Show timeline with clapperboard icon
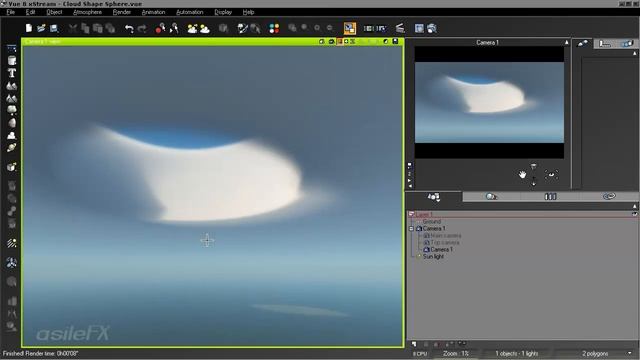 click(400, 28)
